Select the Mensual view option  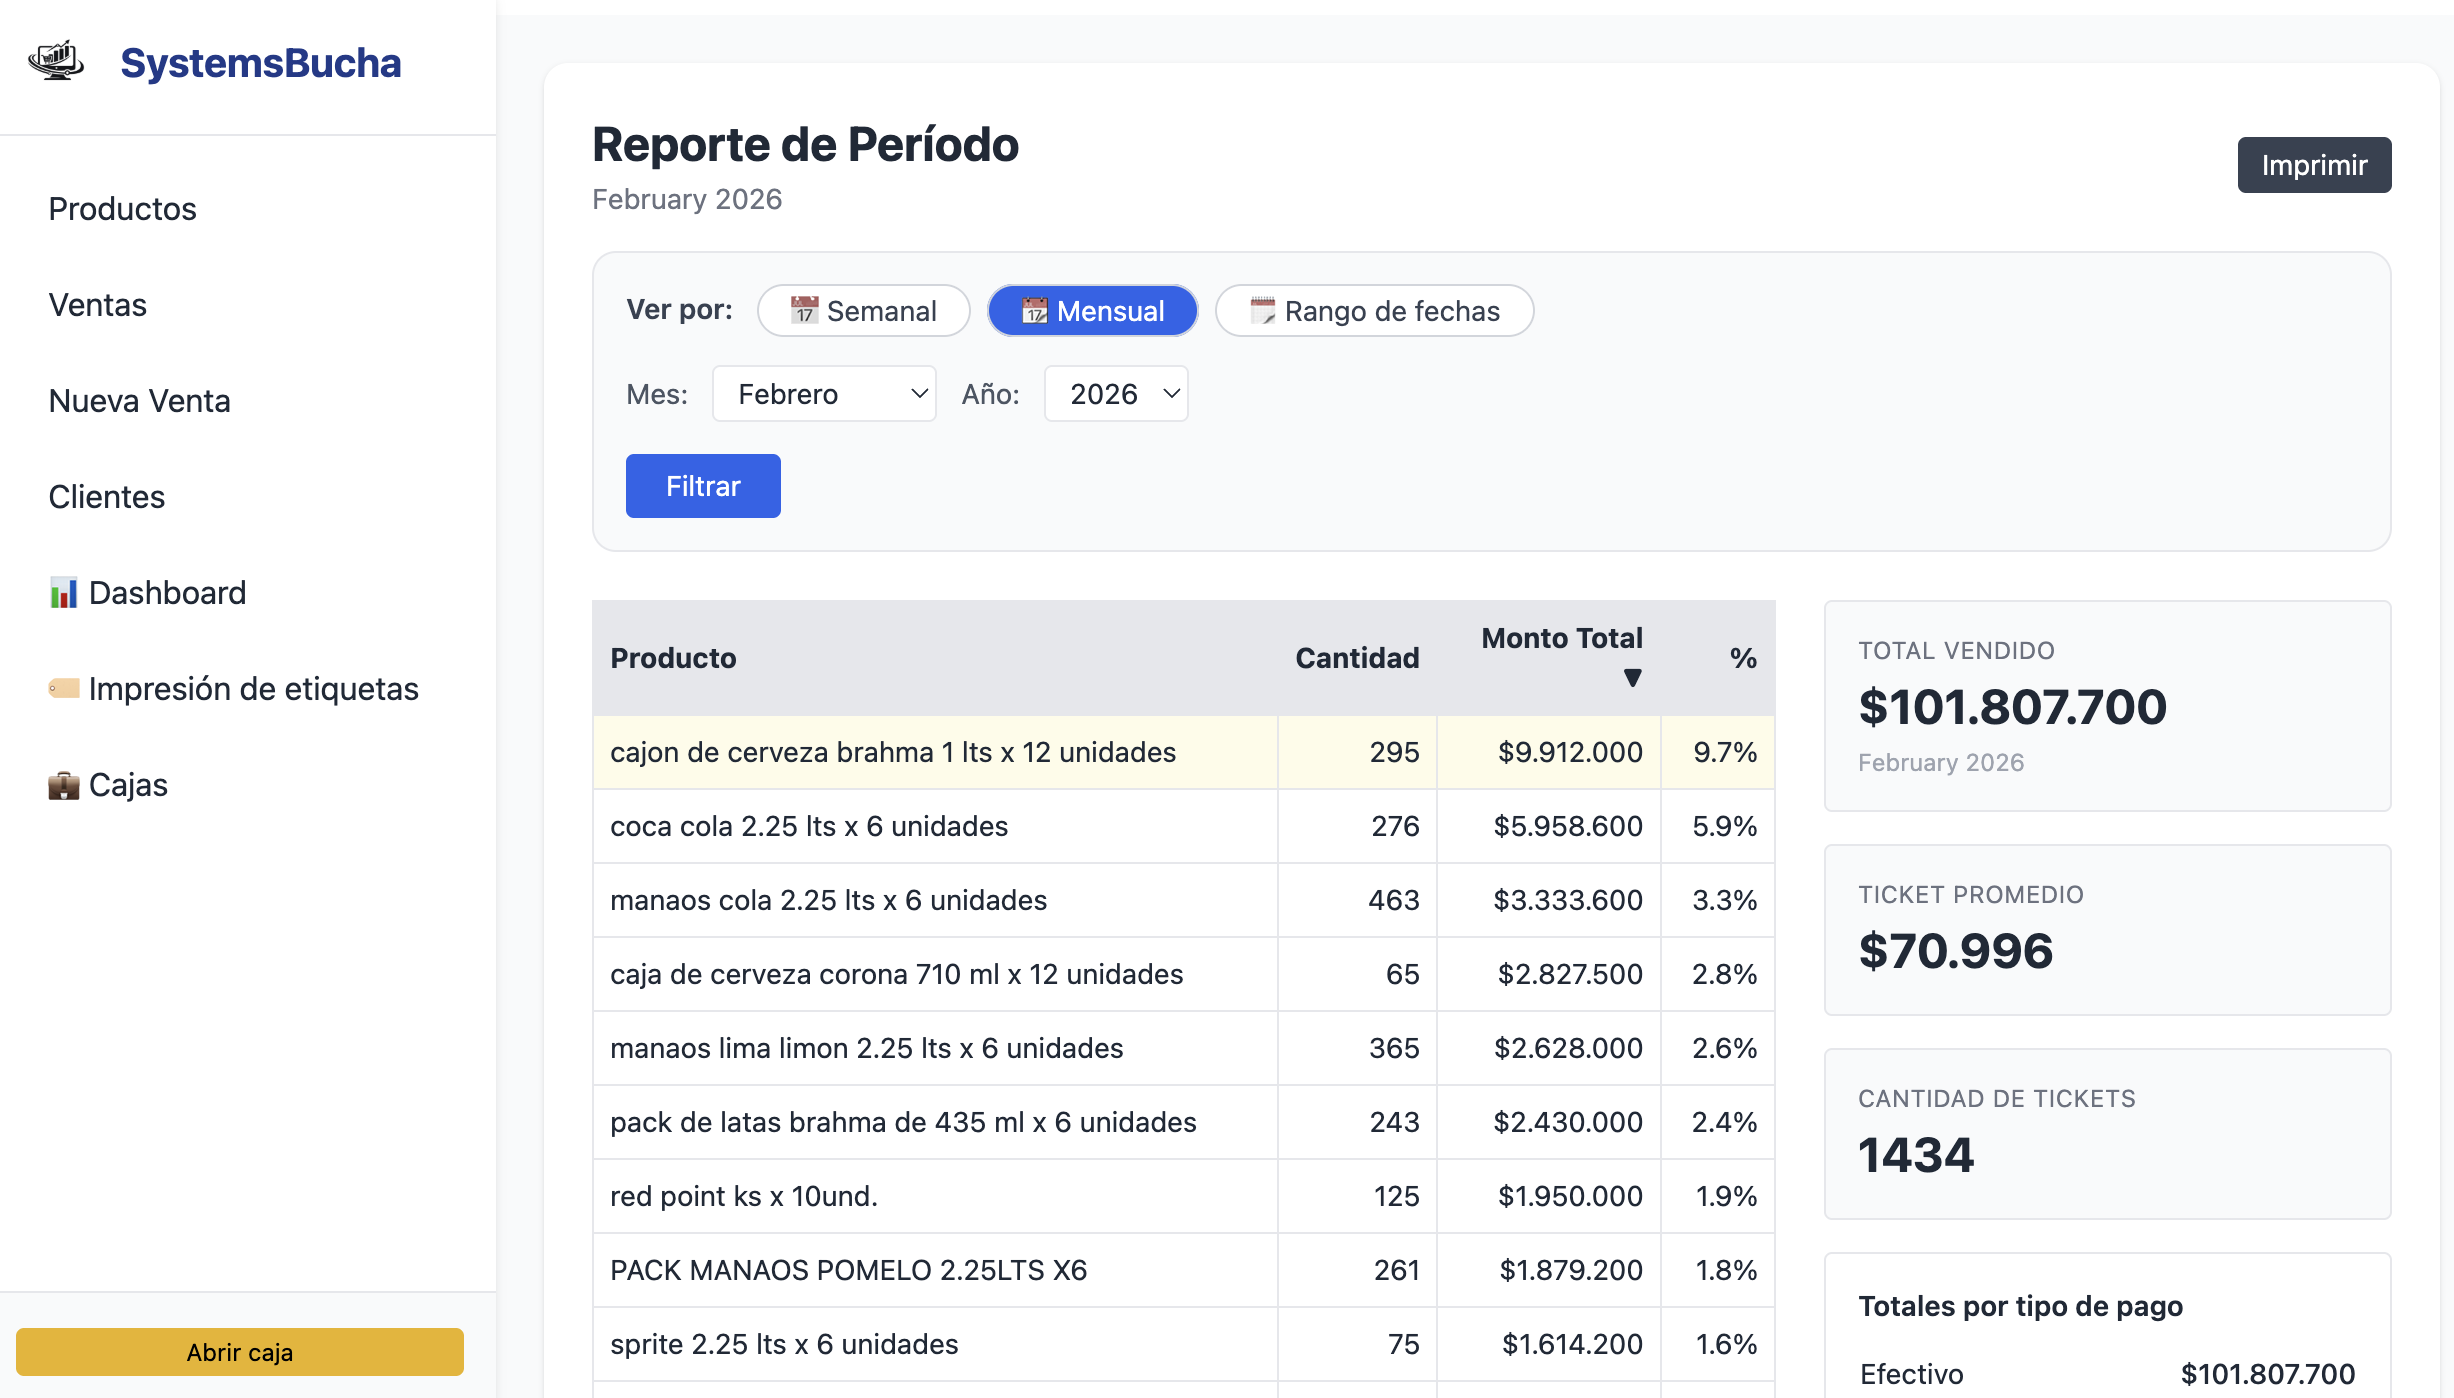[1092, 311]
